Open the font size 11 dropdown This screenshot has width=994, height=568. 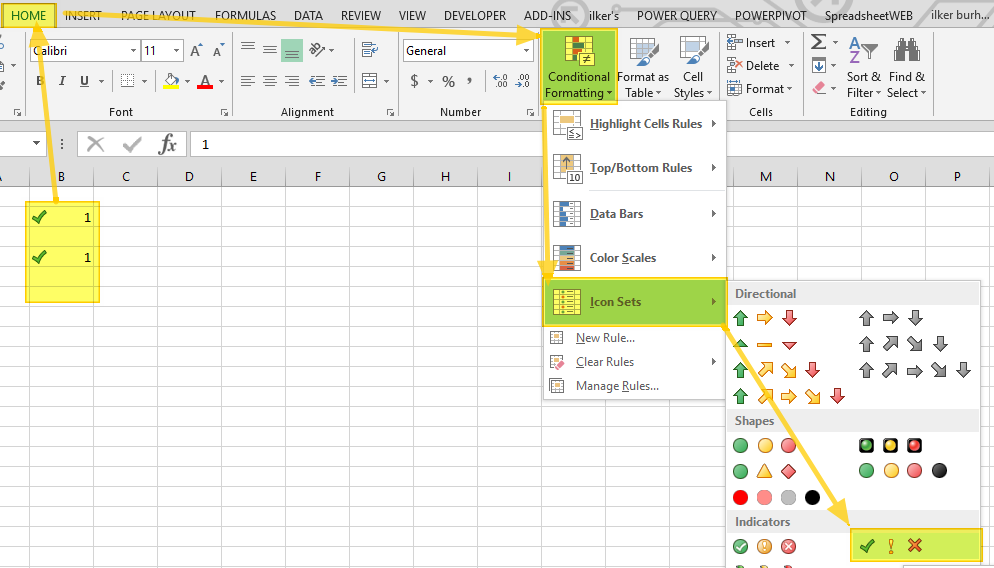pyautogui.click(x=176, y=51)
